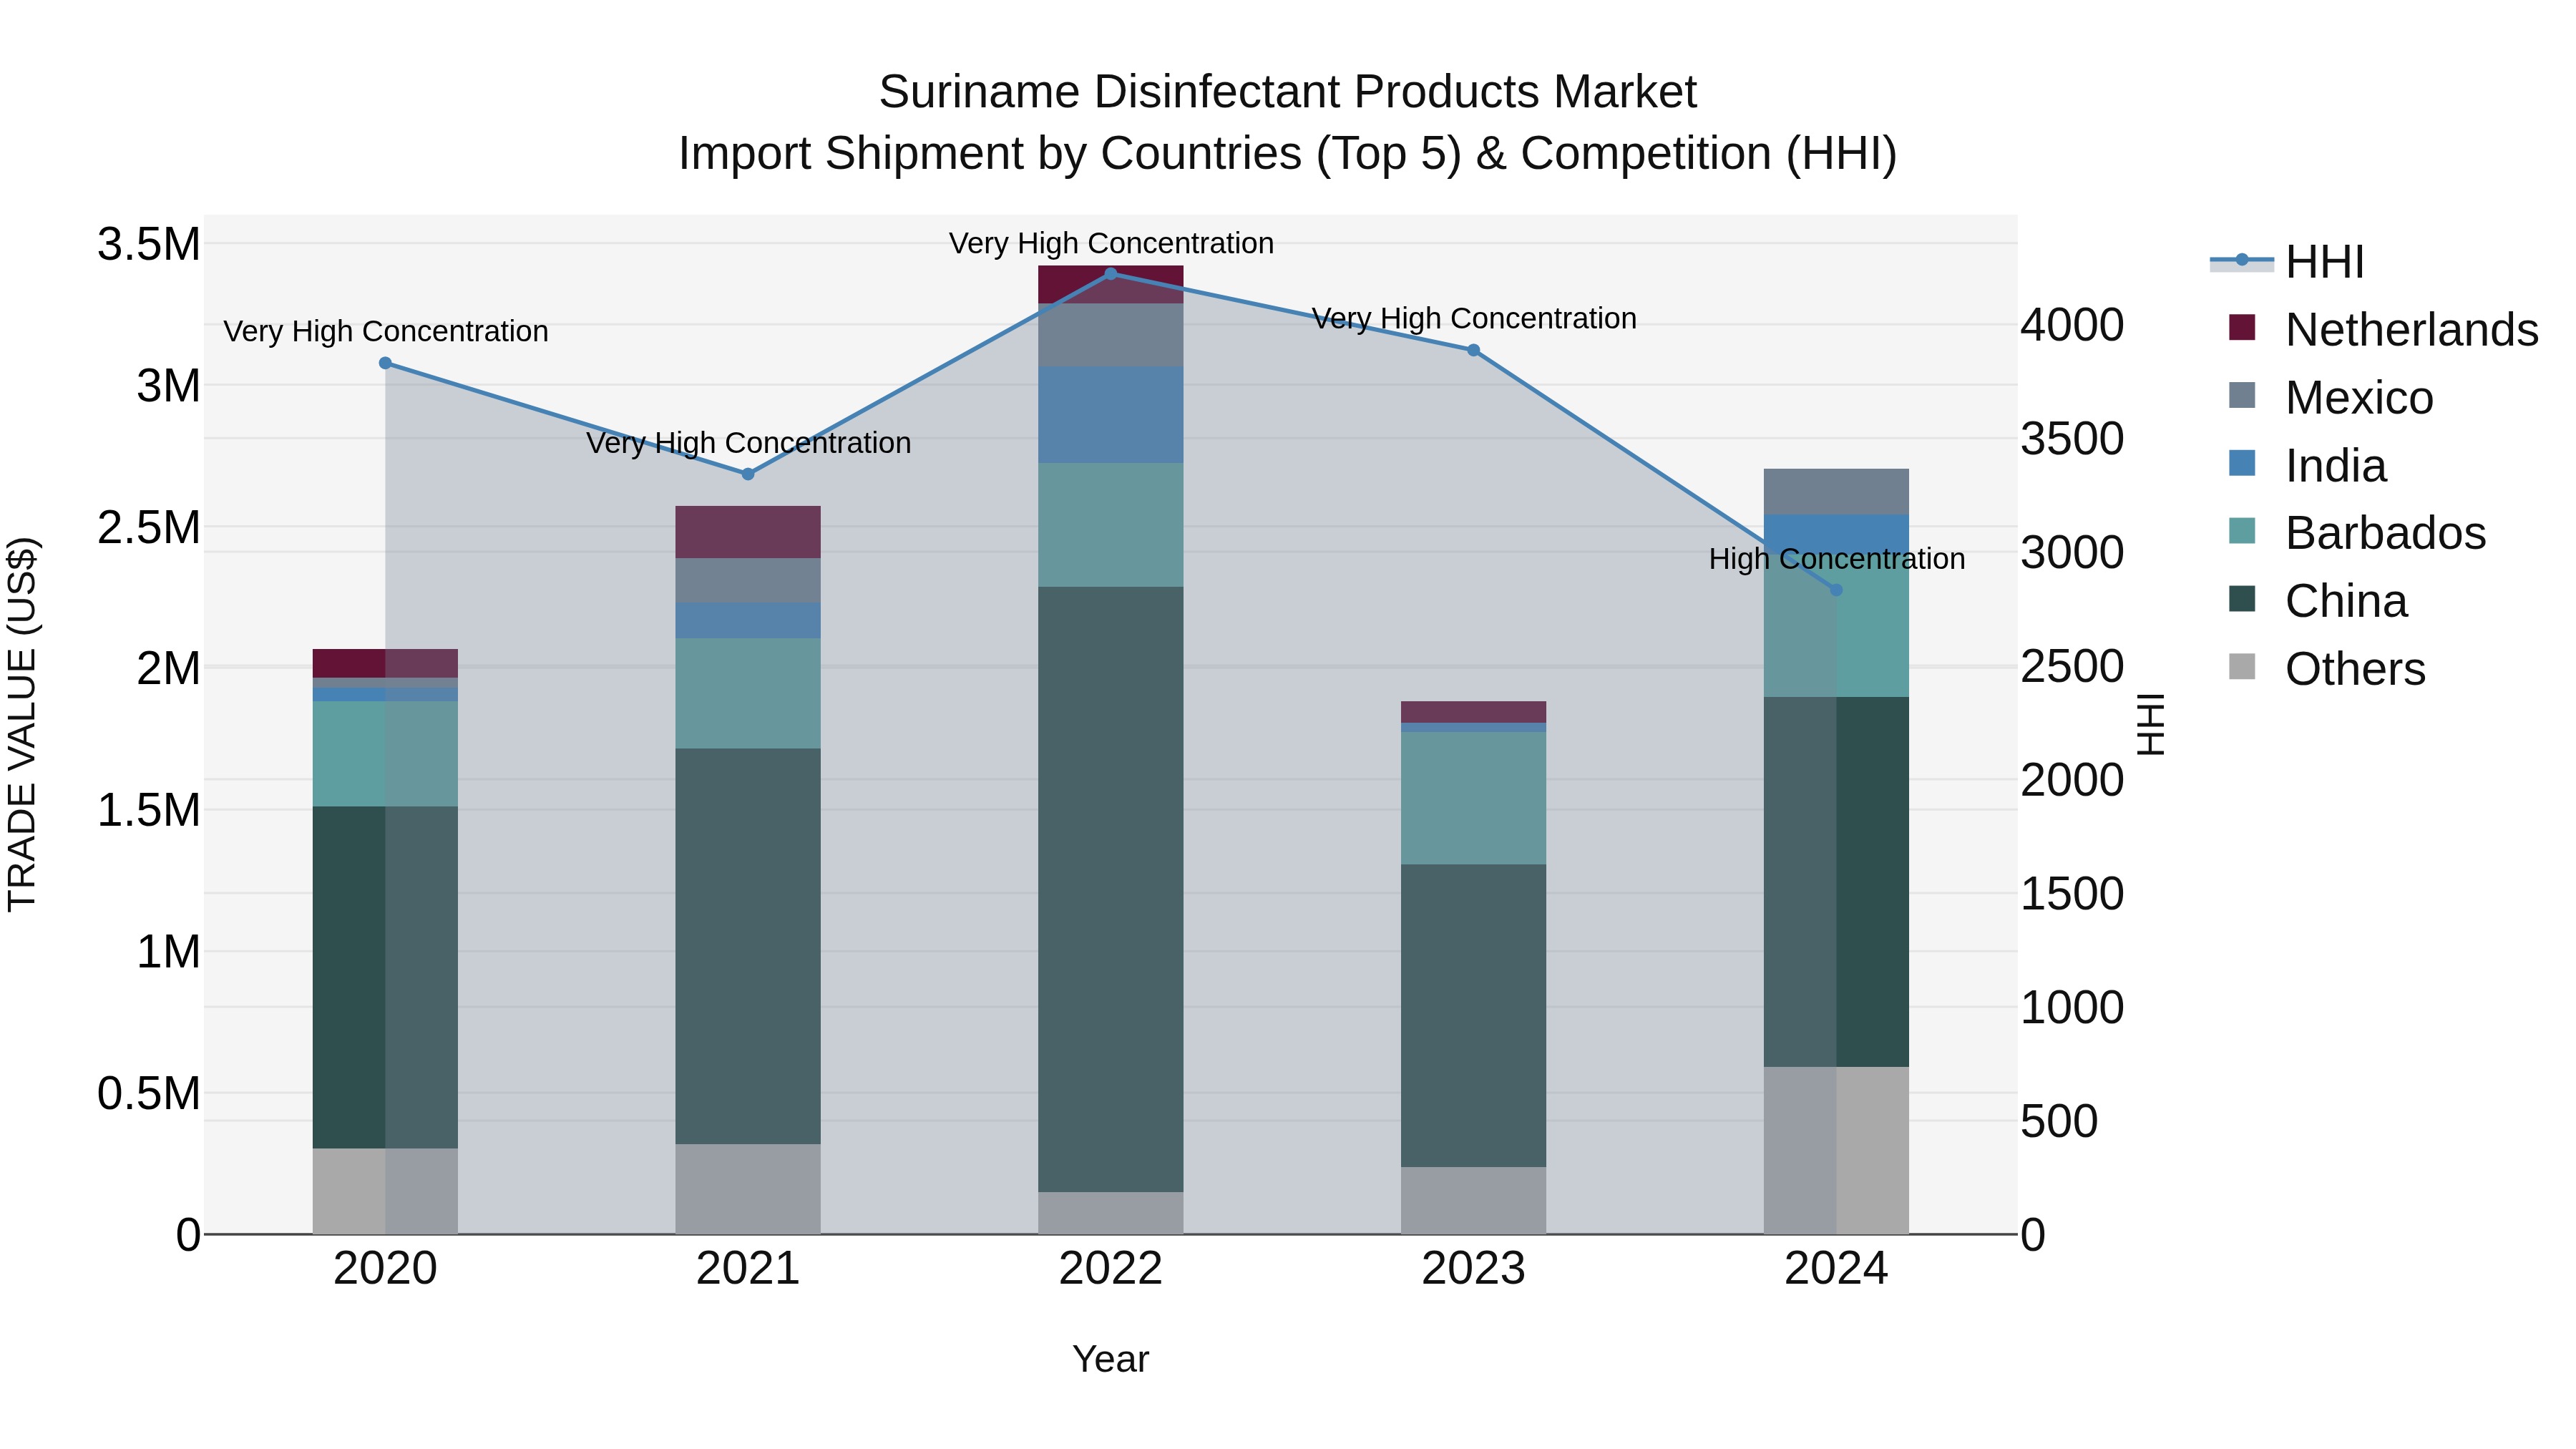Click the Others segment of 2024 bar
The width and height of the screenshot is (2576, 1449).
(1836, 1150)
